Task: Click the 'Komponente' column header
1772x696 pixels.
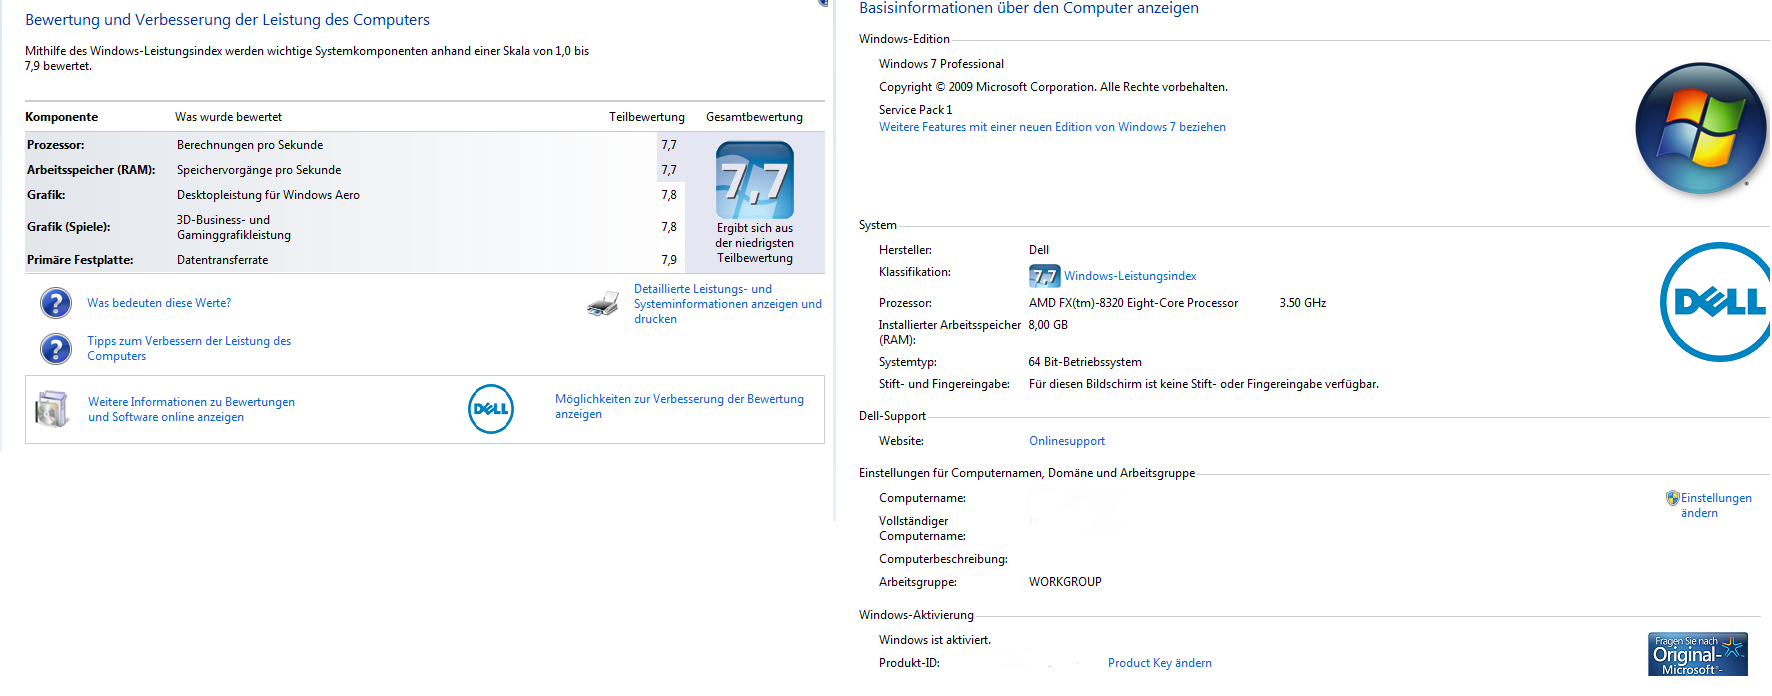Action: click(x=61, y=117)
